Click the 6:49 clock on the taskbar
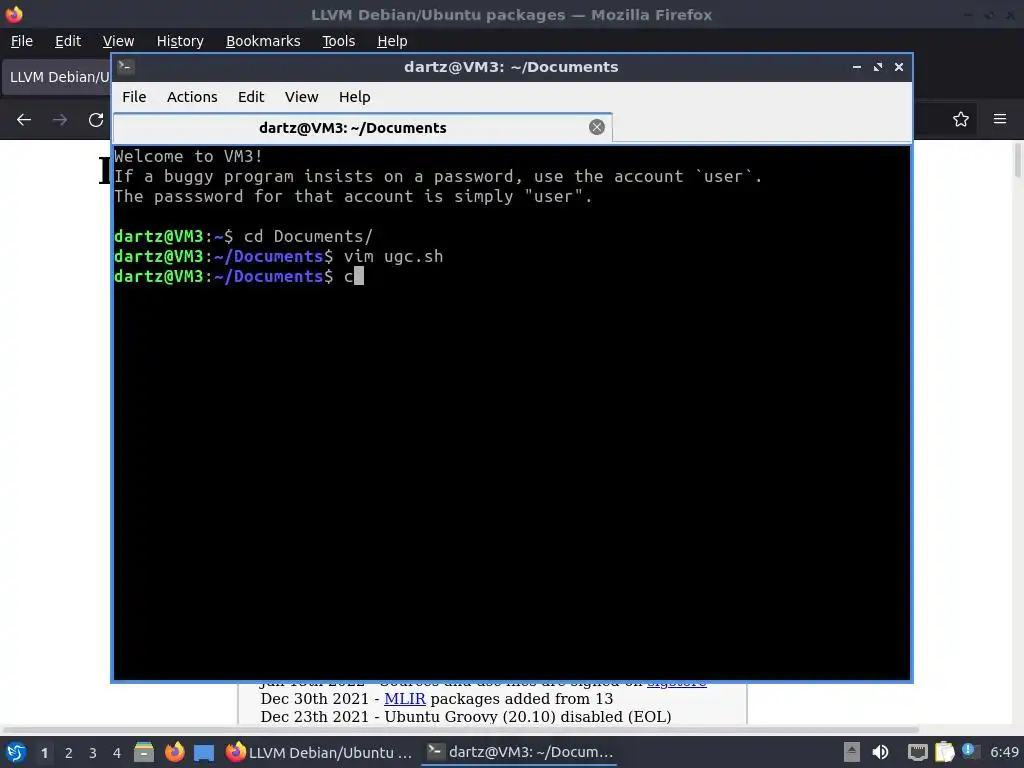 [x=1004, y=752]
